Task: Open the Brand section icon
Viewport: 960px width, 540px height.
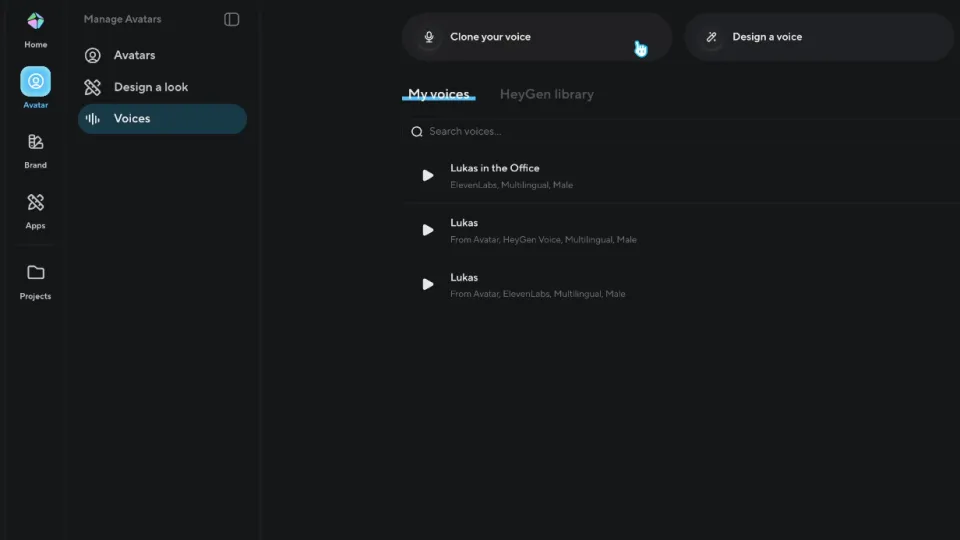Action: [36, 142]
